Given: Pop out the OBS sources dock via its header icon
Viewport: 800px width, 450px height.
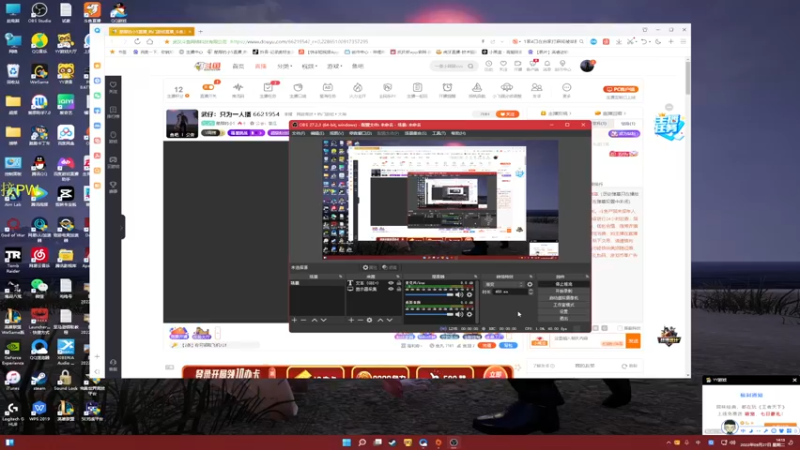Looking at the screenshot, I should point(398,277).
